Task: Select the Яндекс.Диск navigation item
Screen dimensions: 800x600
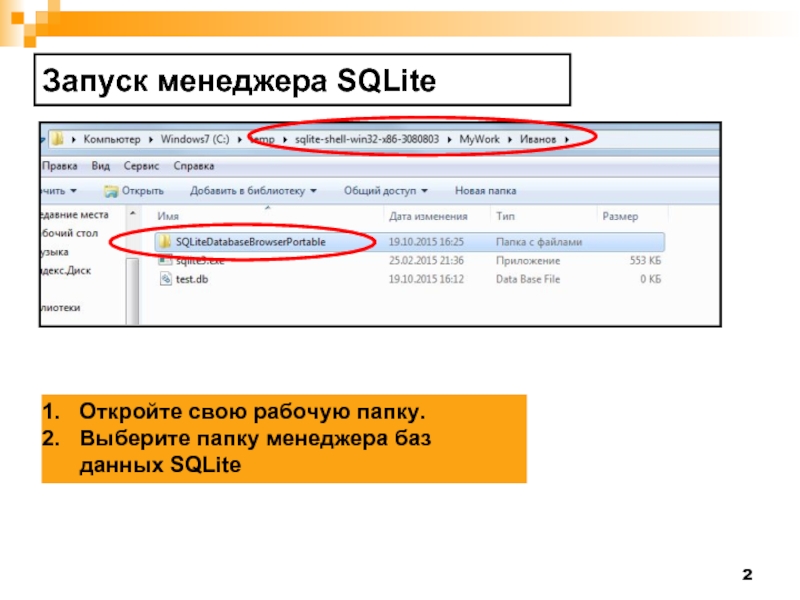Action: (66, 271)
